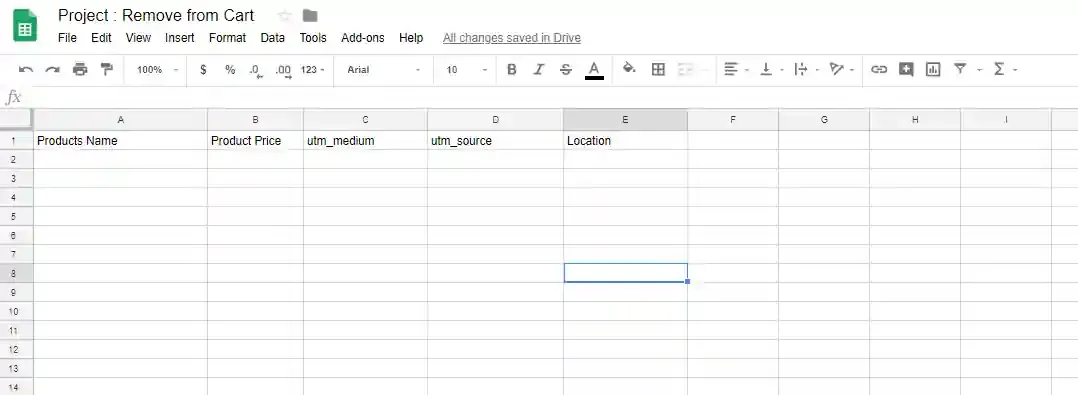
Task: Increase decimal places
Action: pos(283,70)
